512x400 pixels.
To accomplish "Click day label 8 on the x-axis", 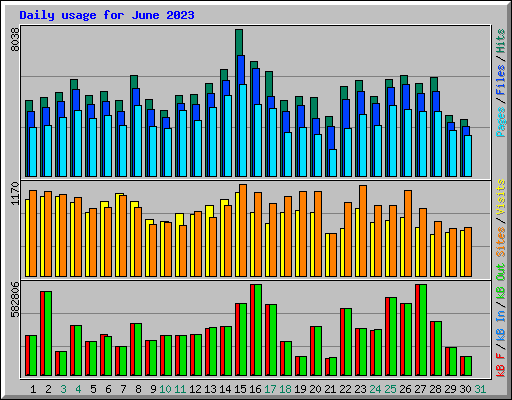I will pyautogui.click(x=138, y=389).
